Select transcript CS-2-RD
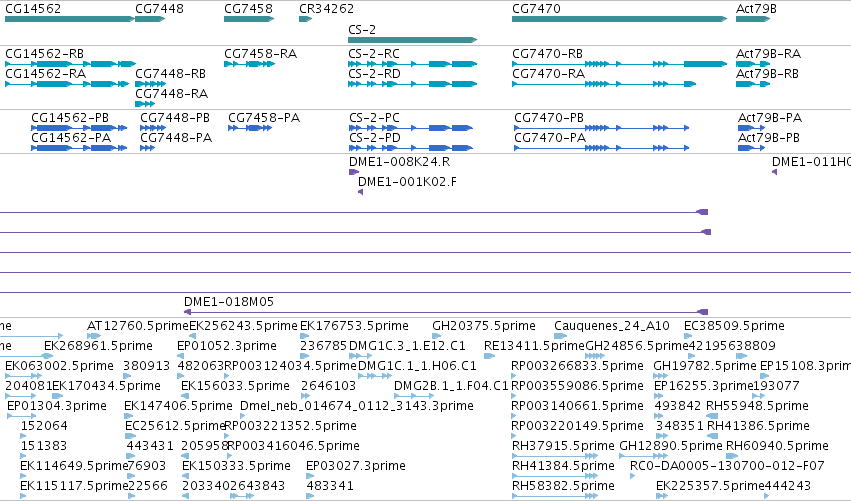 coord(412,84)
